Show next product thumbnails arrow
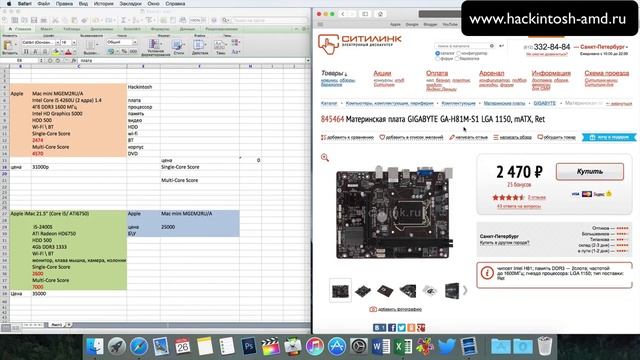Image resolution: width=640 pixels, height=360 pixels. [x=464, y=290]
